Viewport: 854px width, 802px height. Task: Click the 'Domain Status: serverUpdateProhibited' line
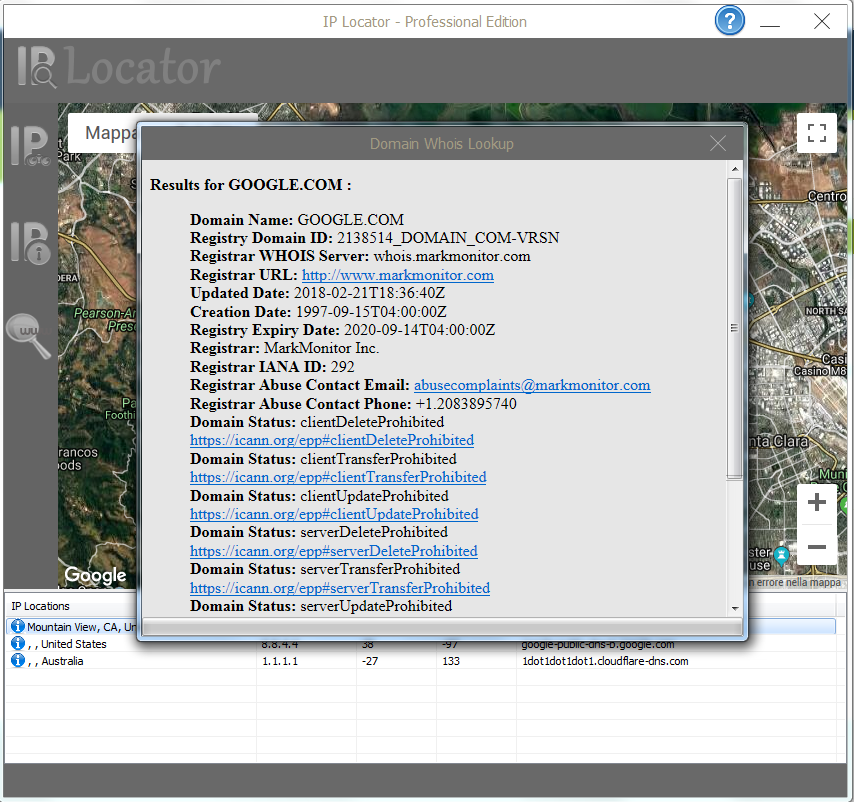tap(321, 606)
